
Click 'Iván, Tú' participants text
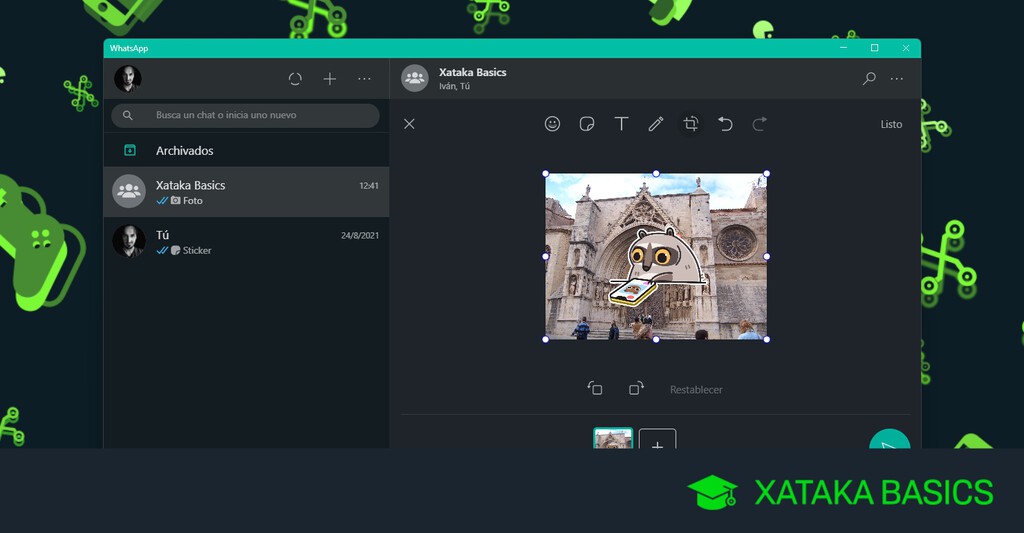click(455, 86)
